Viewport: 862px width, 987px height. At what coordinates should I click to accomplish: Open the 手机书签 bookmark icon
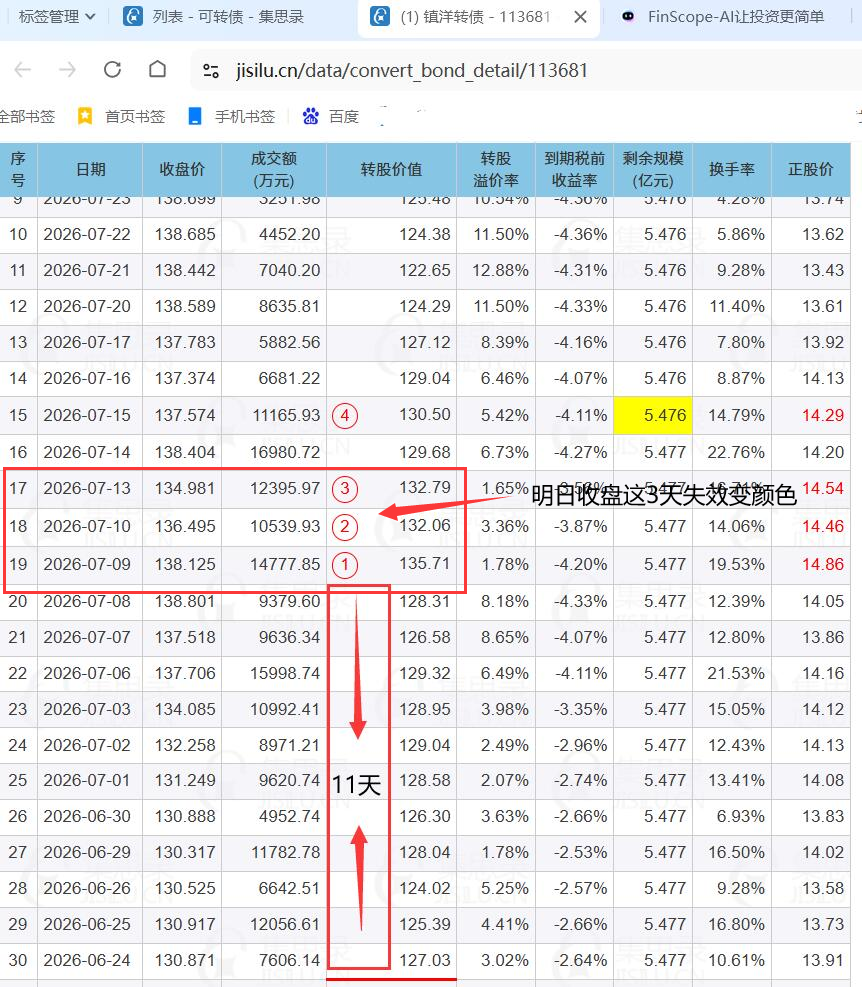coord(195,116)
